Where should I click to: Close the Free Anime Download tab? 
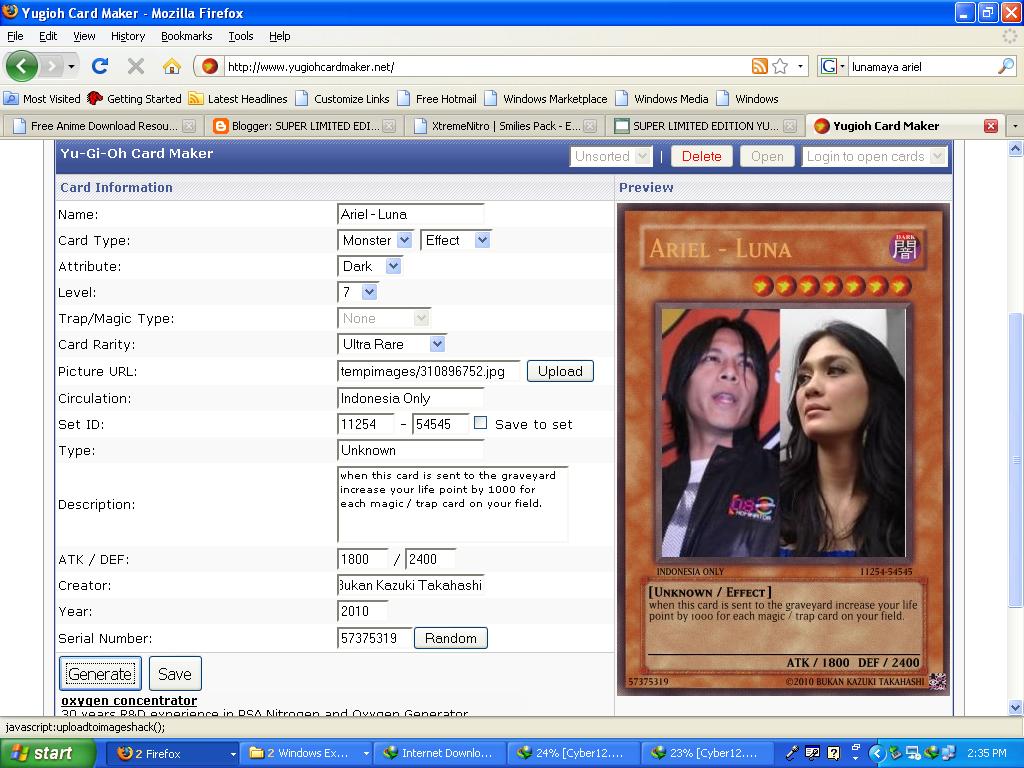[189, 126]
